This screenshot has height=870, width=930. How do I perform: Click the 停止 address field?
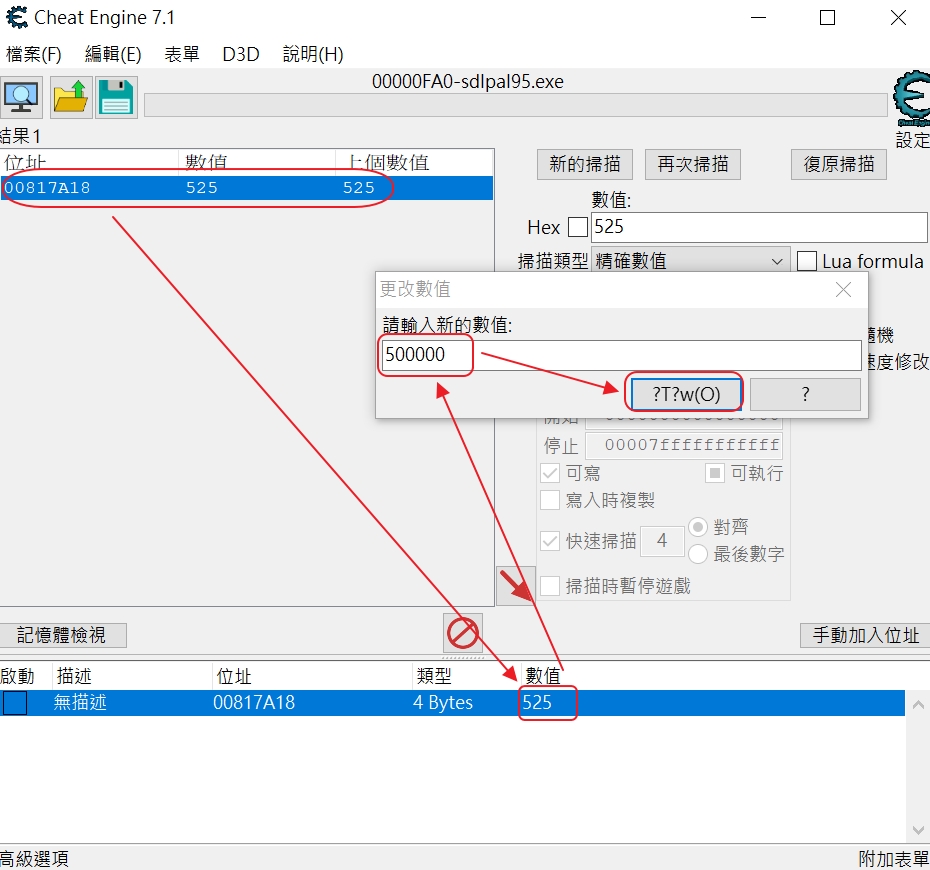684,445
